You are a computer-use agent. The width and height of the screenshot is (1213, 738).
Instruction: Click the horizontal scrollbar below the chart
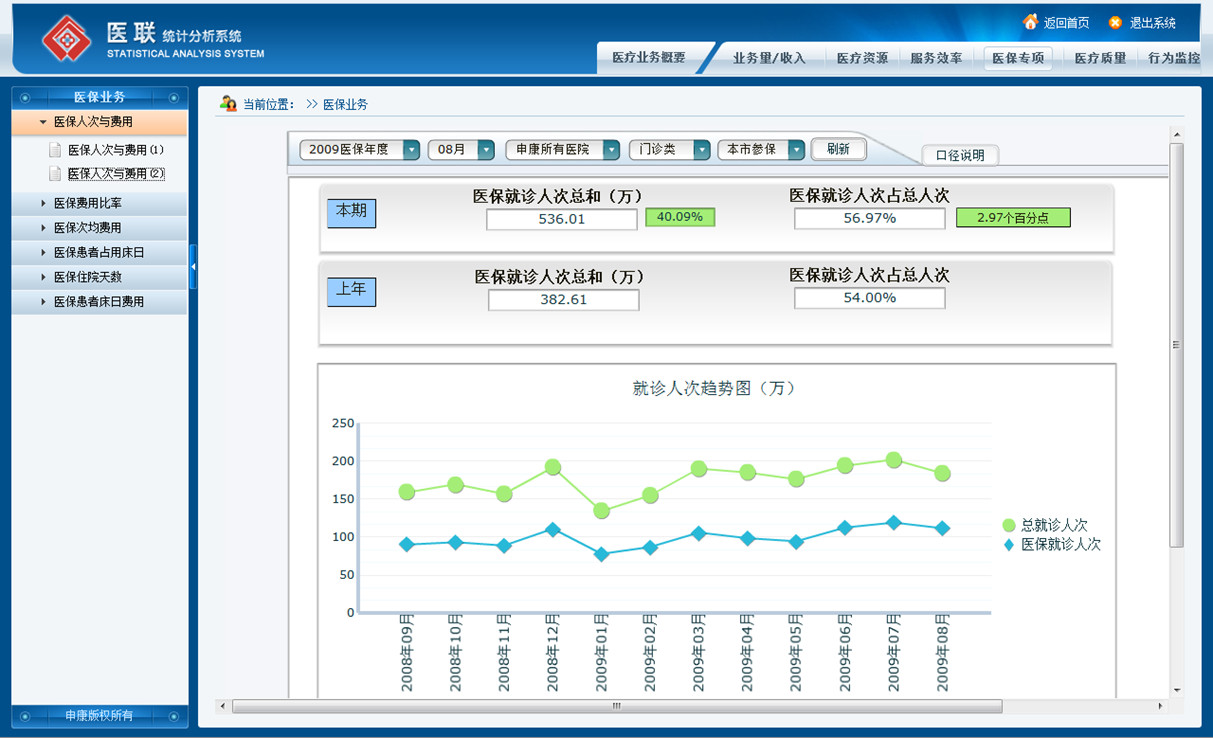coord(616,706)
